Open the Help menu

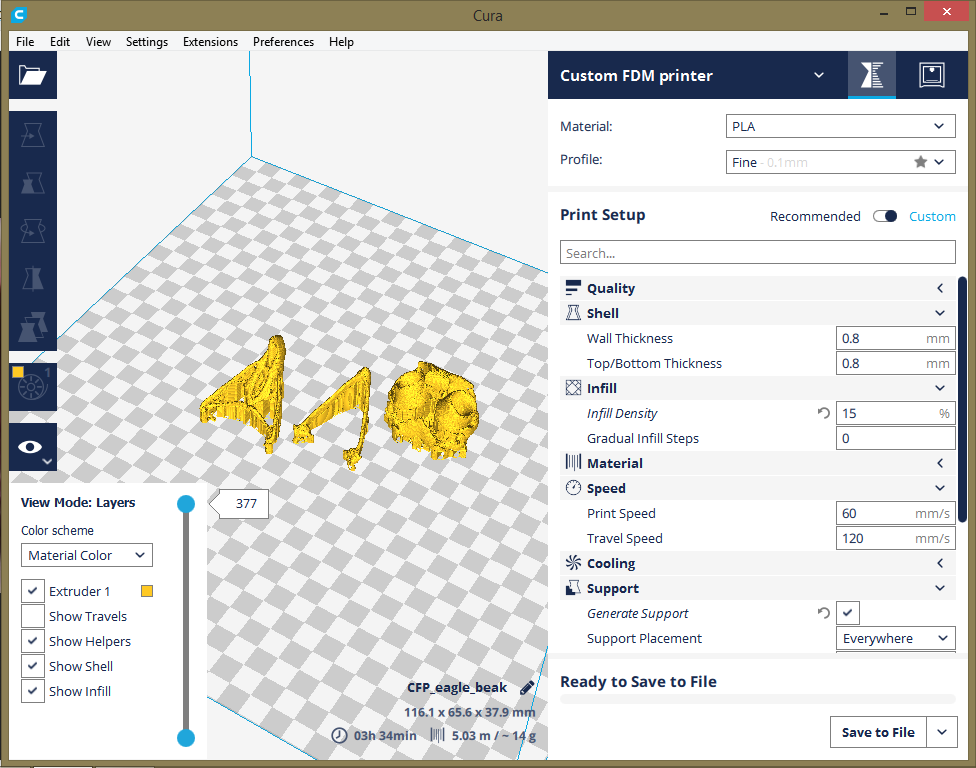point(341,42)
